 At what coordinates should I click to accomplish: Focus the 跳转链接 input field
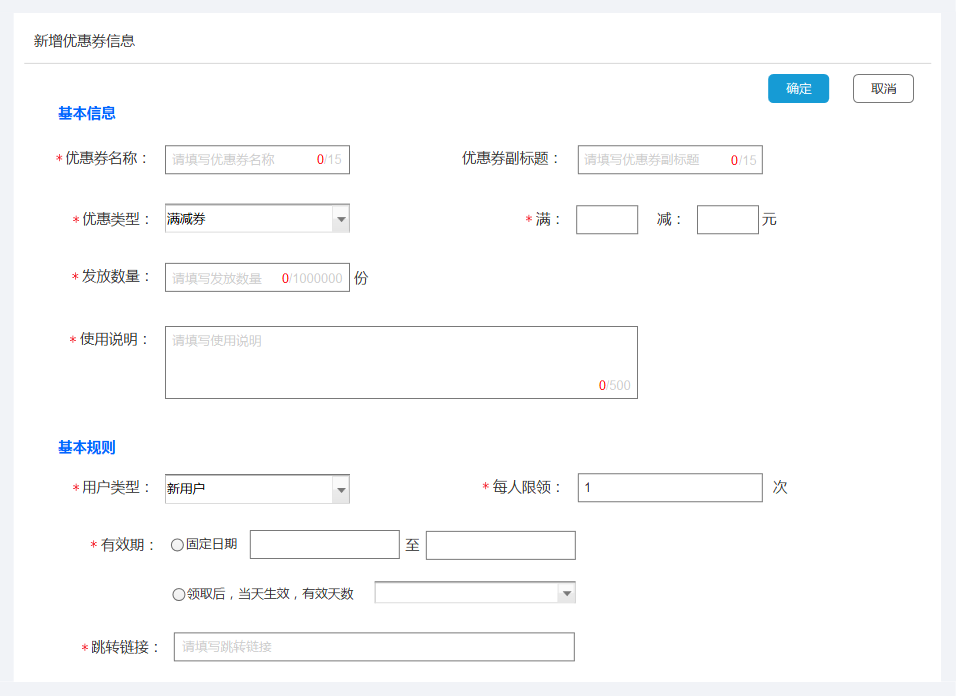coord(374,647)
